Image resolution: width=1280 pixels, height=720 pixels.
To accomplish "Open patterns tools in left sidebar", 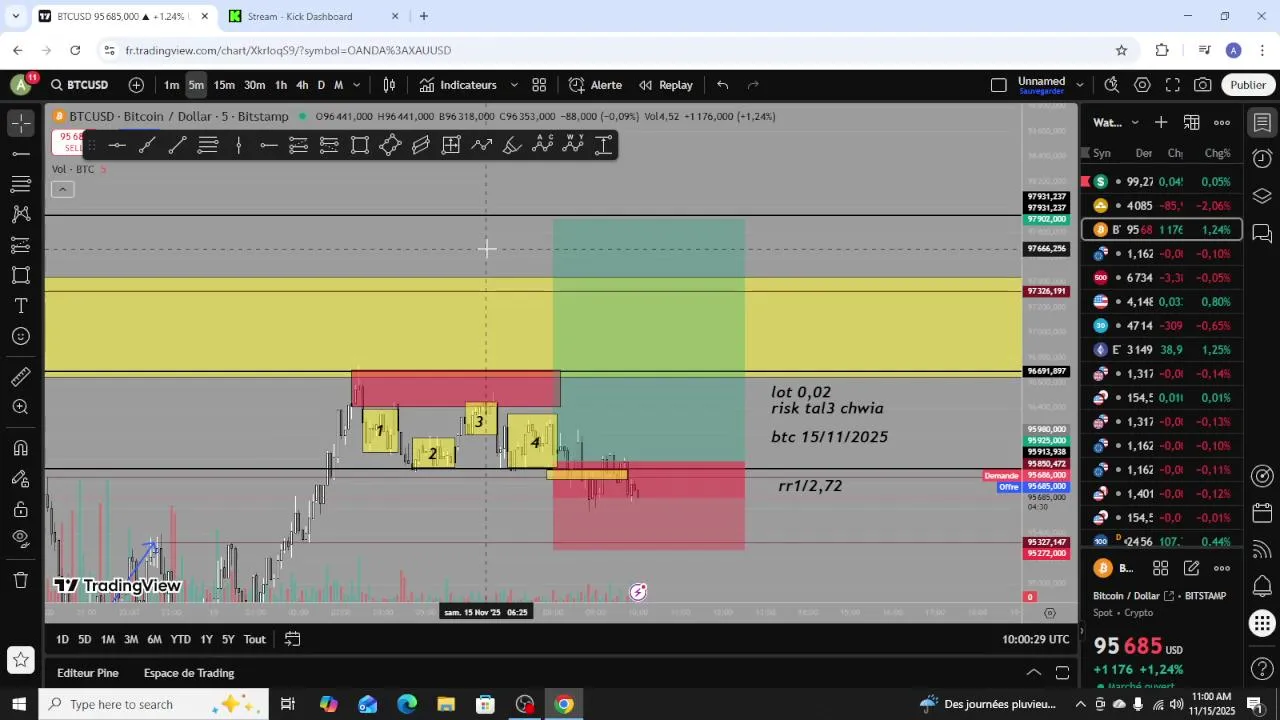I will 21,214.
